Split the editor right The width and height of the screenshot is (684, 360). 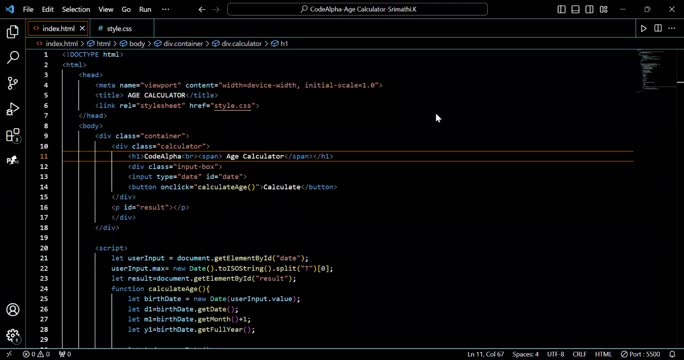[x=658, y=28]
